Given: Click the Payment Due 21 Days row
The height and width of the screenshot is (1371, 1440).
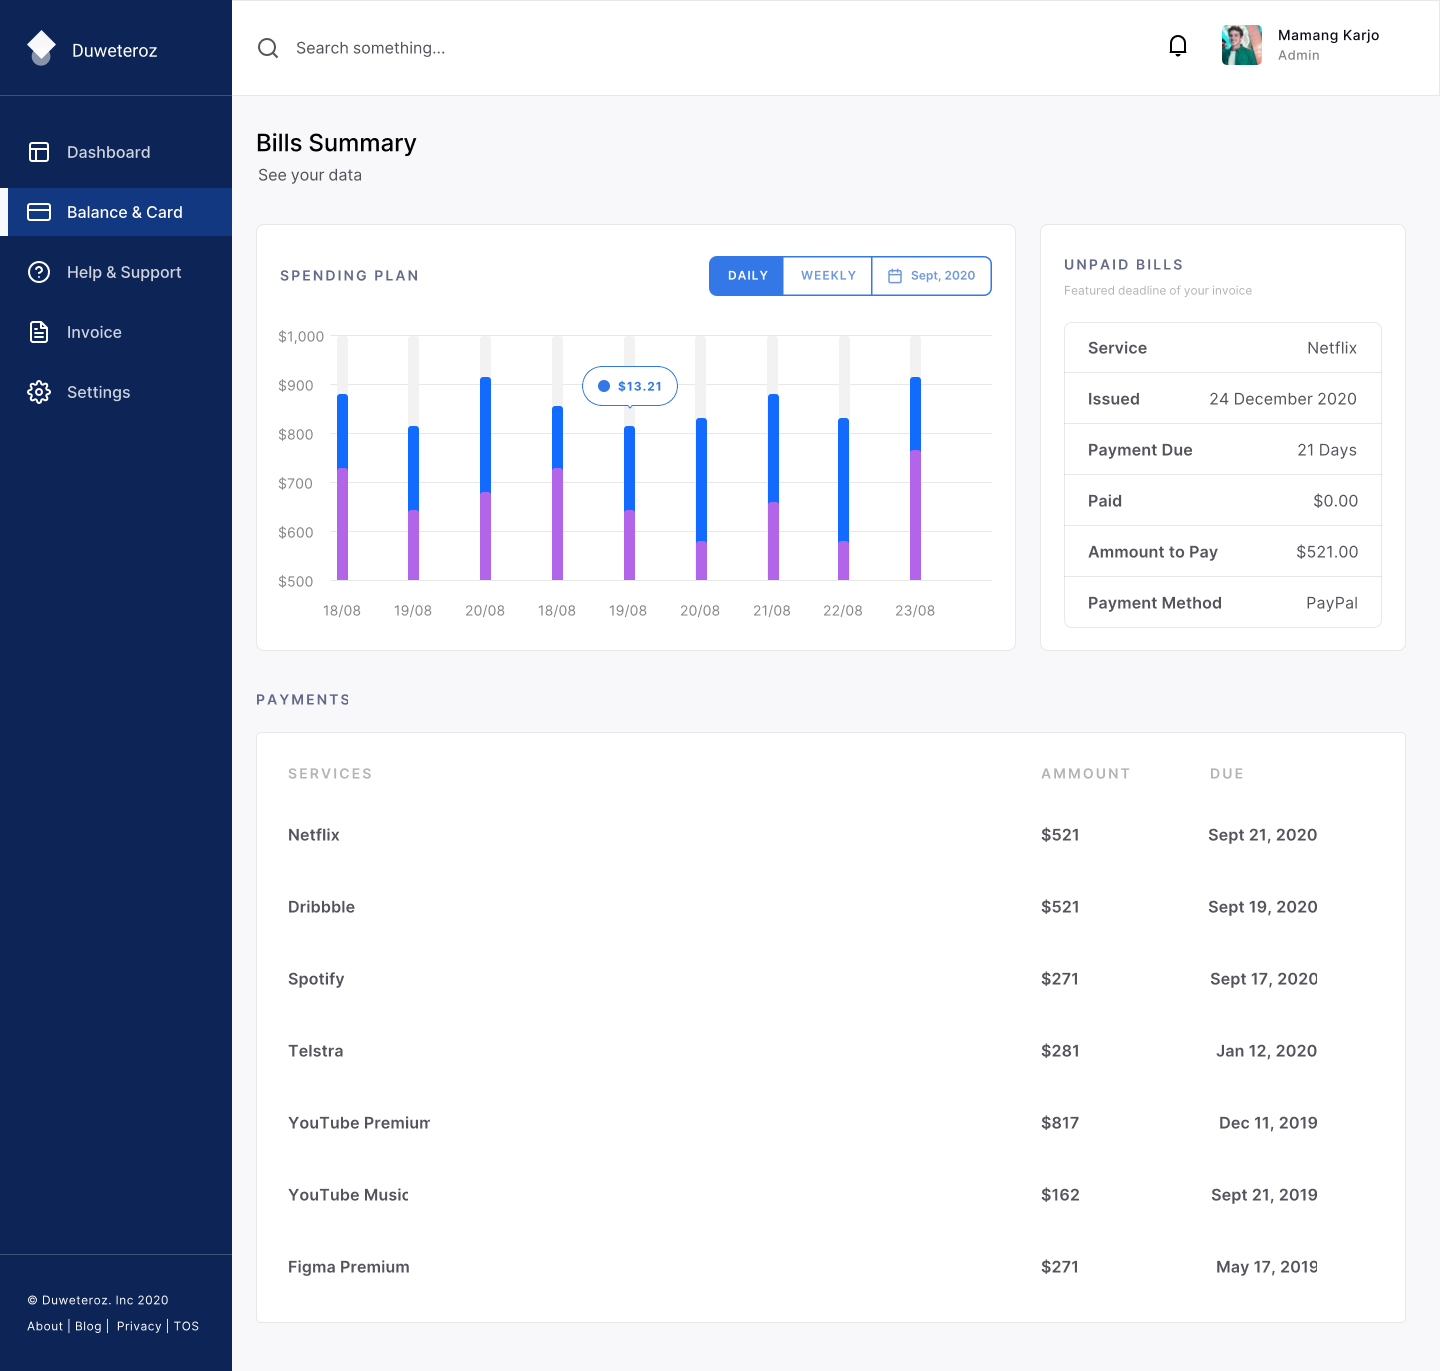Looking at the screenshot, I should coord(1223,450).
